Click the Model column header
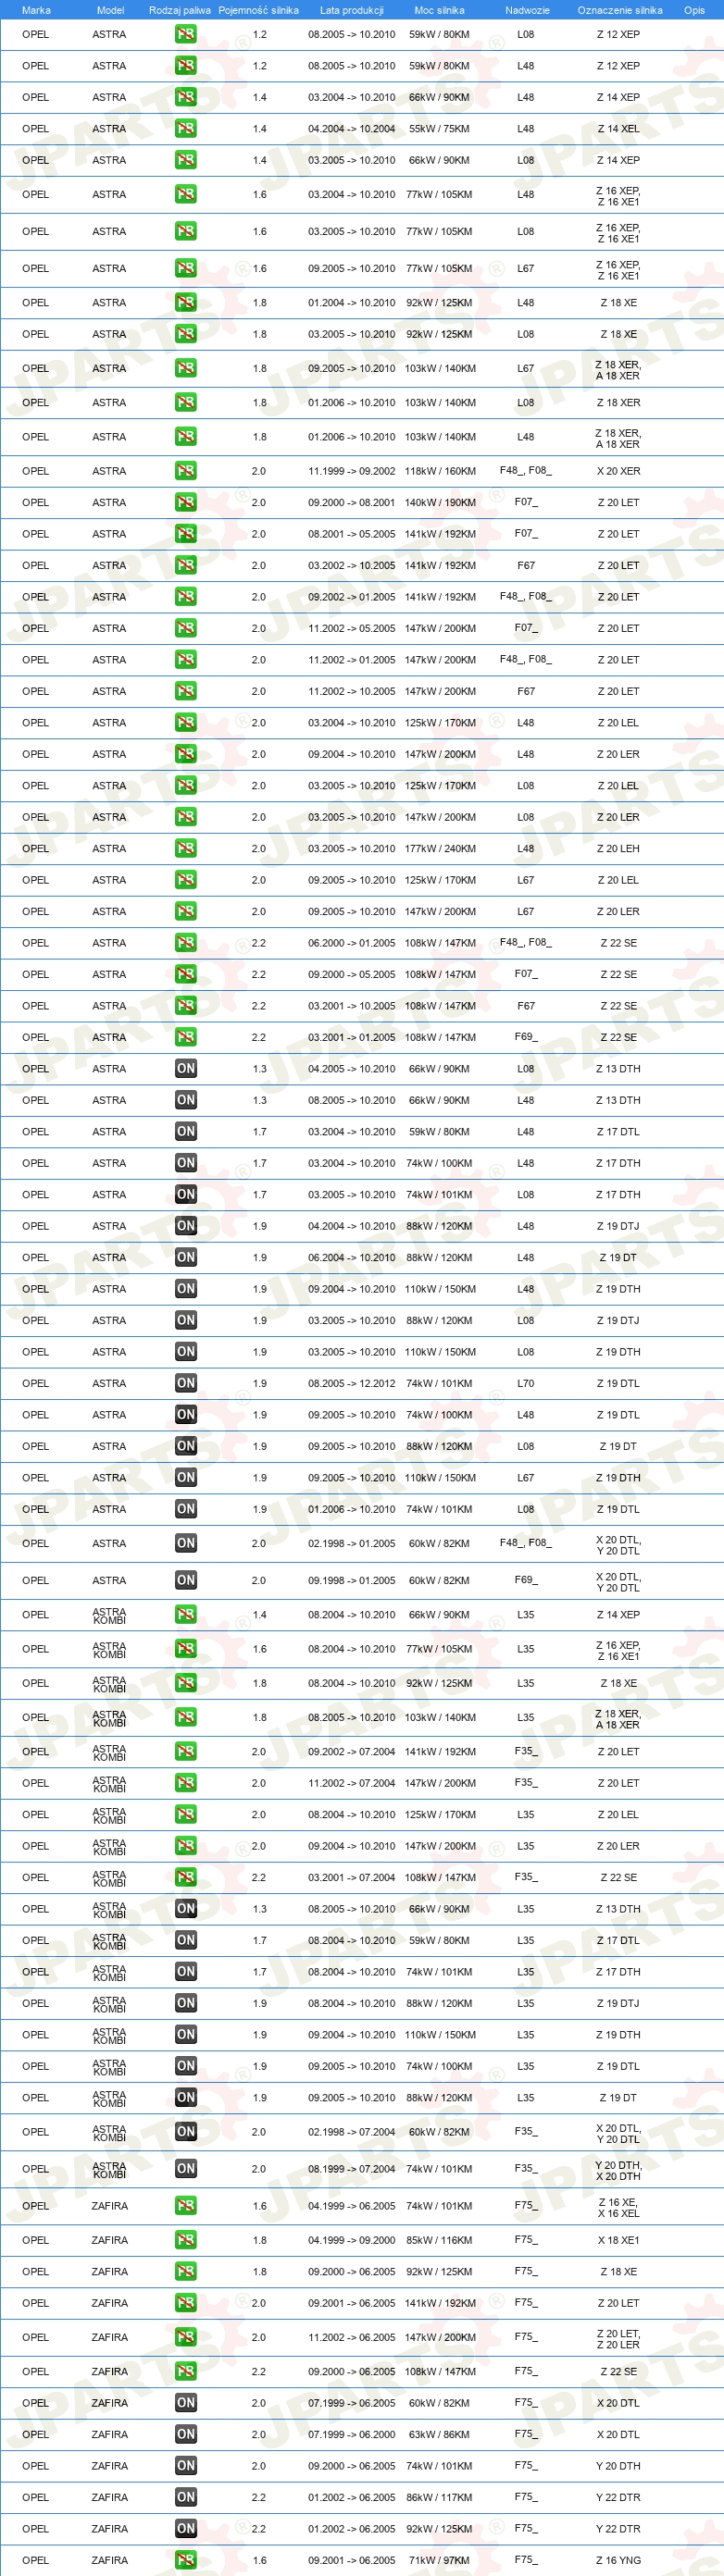 (x=110, y=10)
